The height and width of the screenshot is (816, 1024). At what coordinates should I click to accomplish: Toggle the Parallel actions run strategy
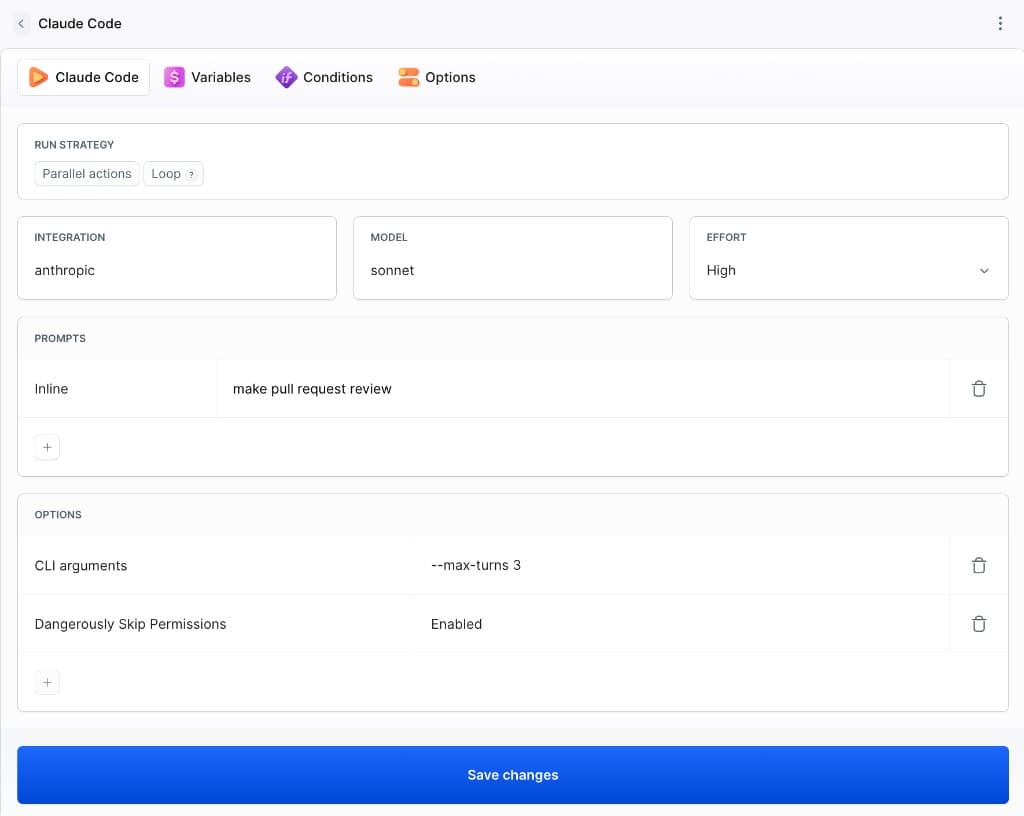pos(87,174)
